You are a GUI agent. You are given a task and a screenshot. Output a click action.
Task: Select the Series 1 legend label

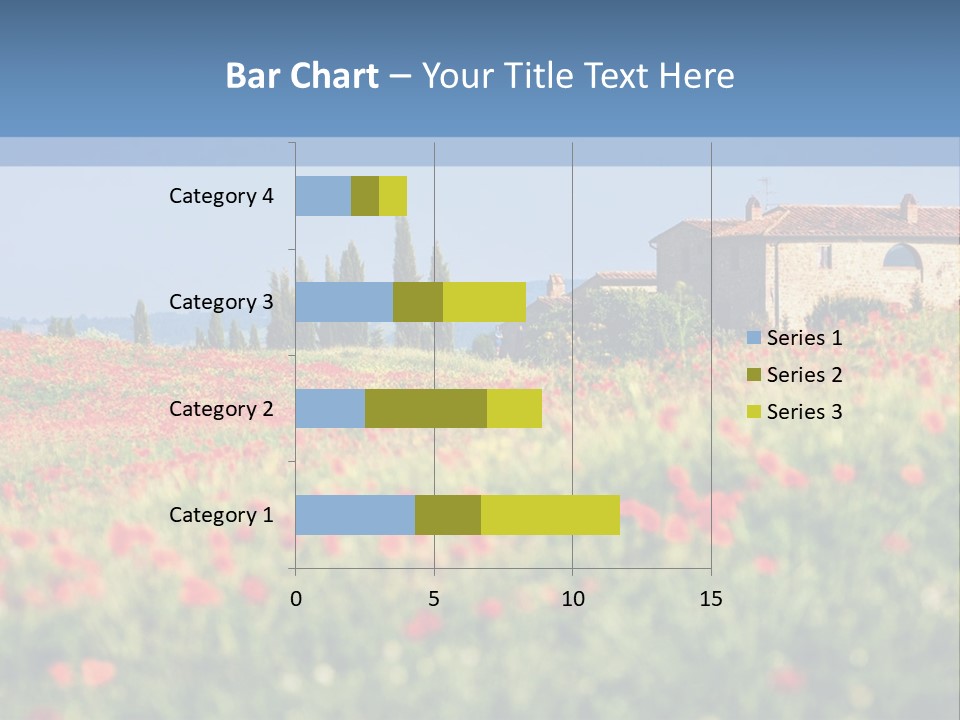pyautogui.click(x=804, y=337)
